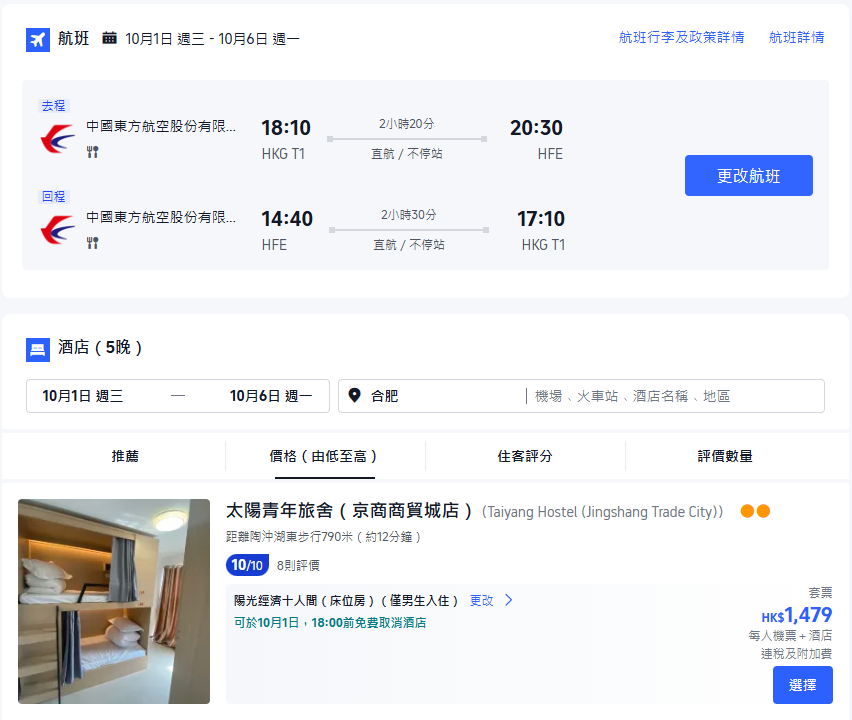Click the 更改航班 button
Screen dimensions: 852x720
point(748,175)
